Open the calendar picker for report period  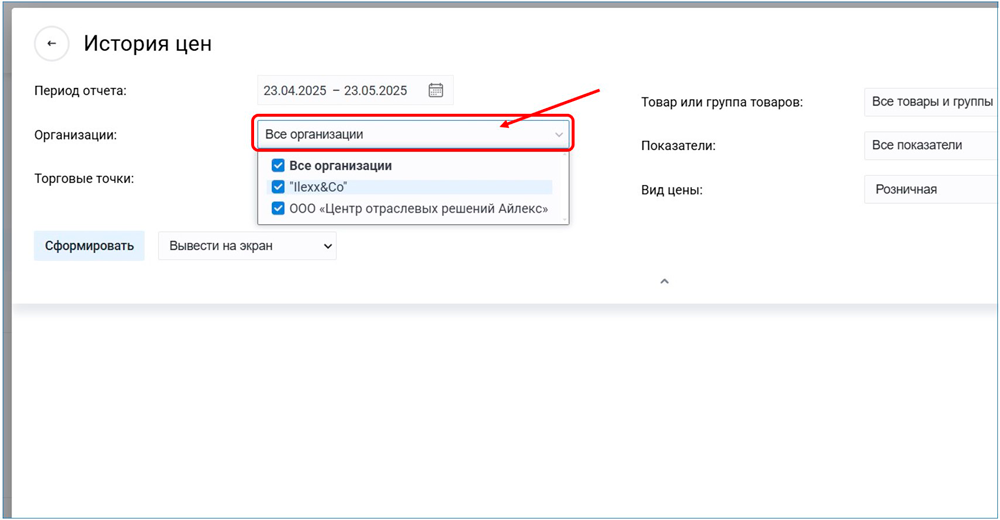[436, 90]
